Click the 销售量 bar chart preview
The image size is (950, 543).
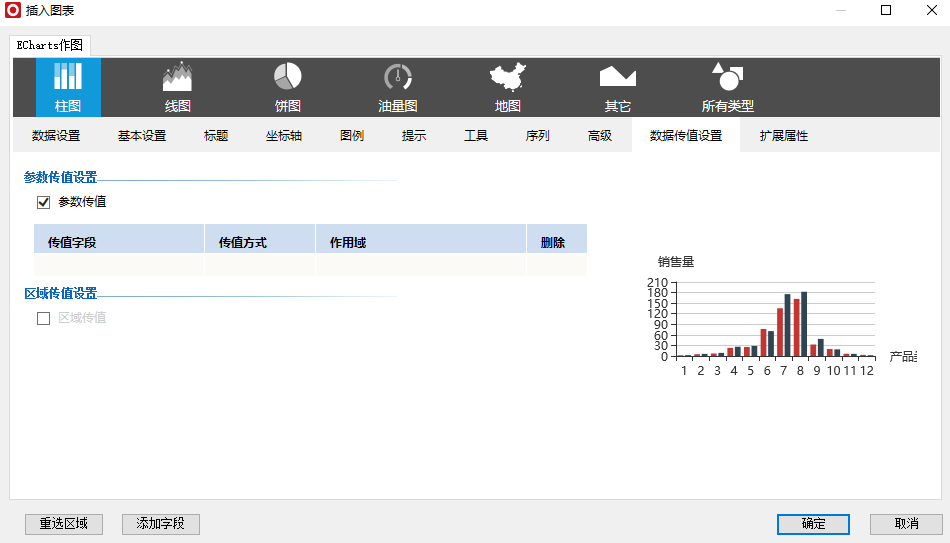click(x=782, y=316)
